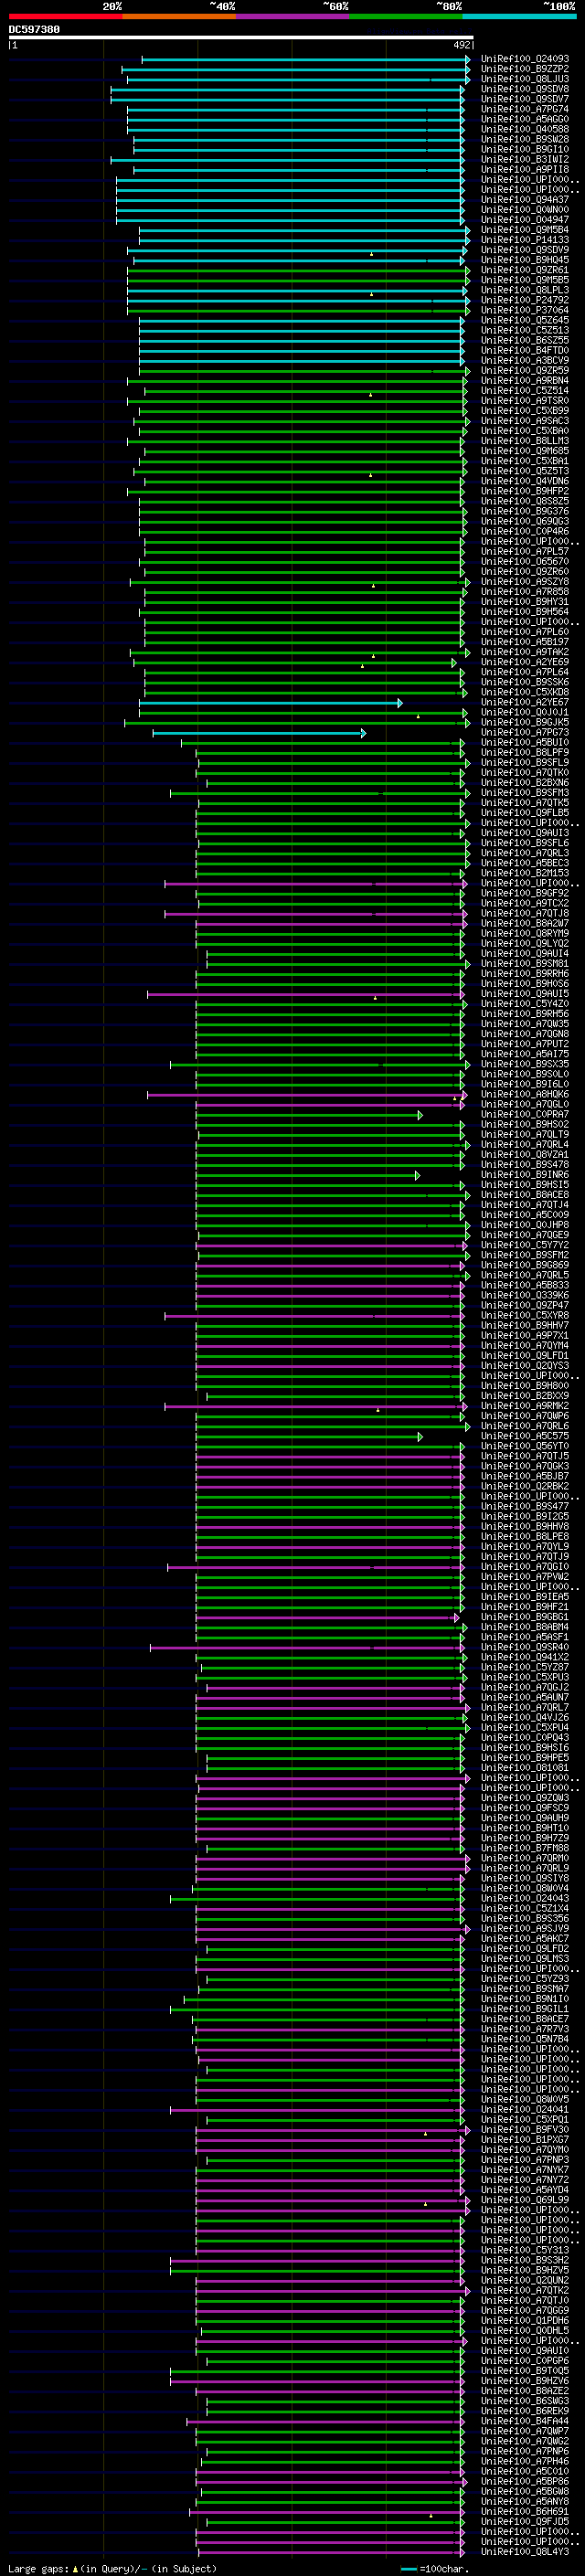Click the short green bar for UniRef100_B9INR6
The width and height of the screenshot is (585, 2576).
click(x=308, y=1175)
